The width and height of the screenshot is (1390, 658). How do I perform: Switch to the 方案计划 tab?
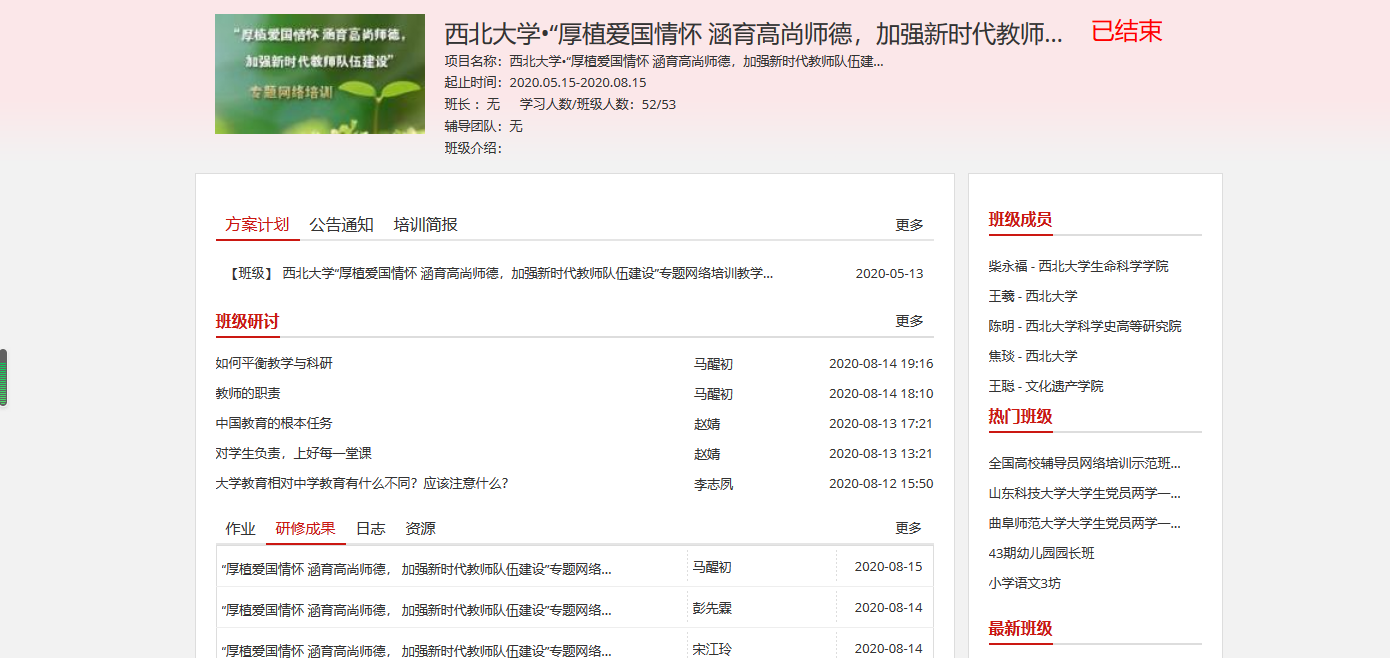[257, 225]
